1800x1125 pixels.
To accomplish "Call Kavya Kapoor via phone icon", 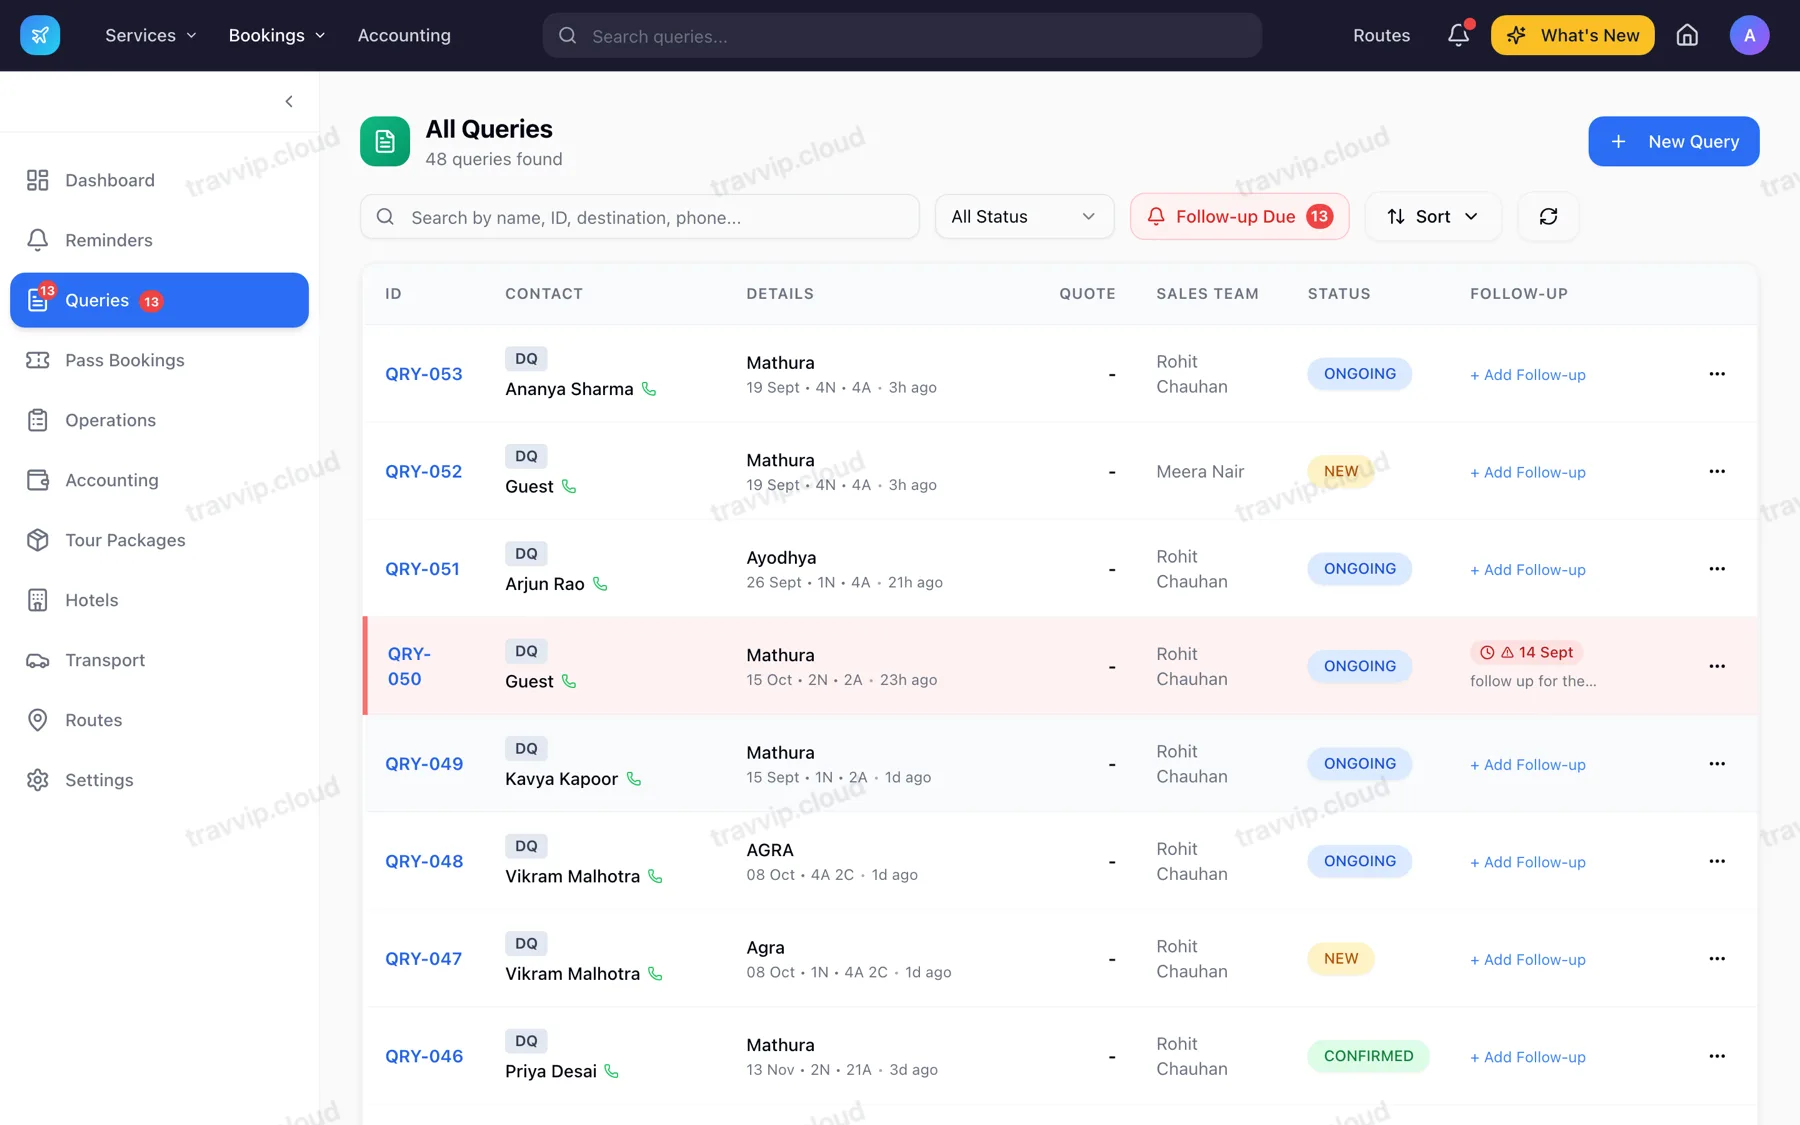I will [634, 779].
